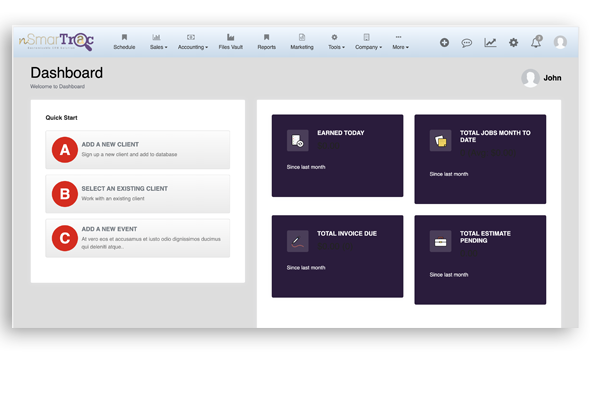
Task: Show the More menu options
Action: (x=399, y=42)
